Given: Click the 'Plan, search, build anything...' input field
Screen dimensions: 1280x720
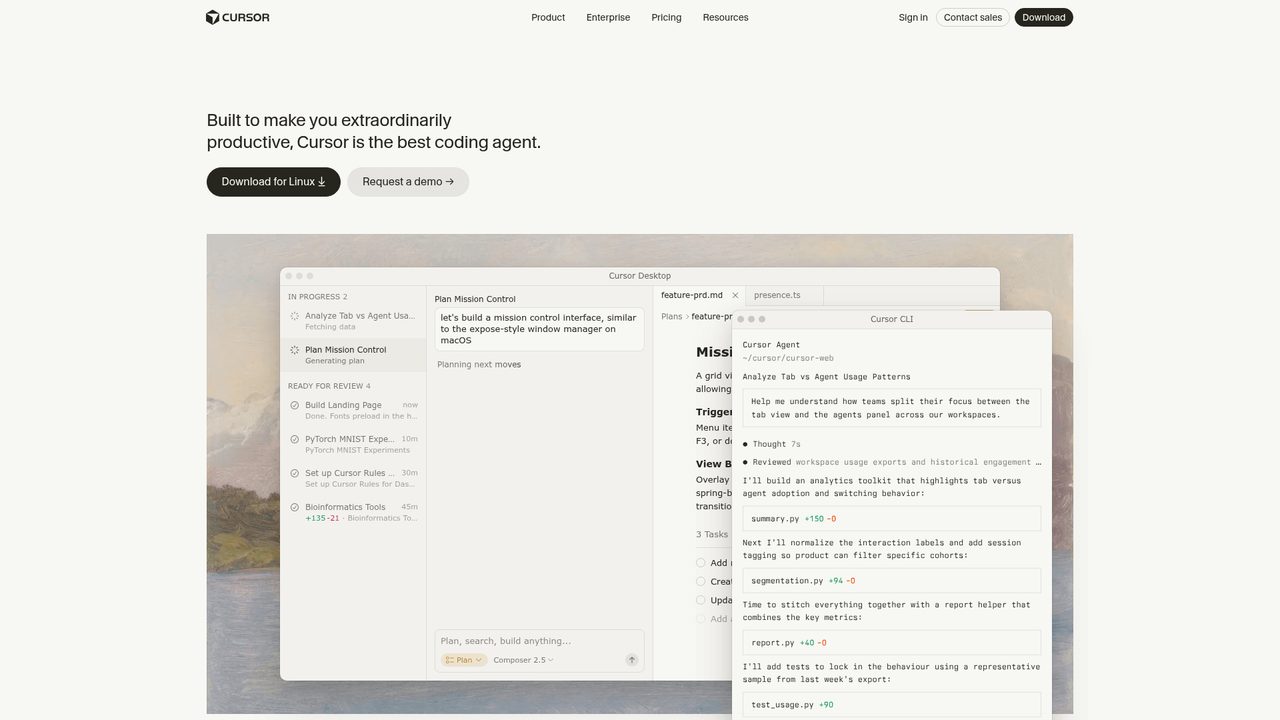Looking at the screenshot, I should (x=540, y=641).
